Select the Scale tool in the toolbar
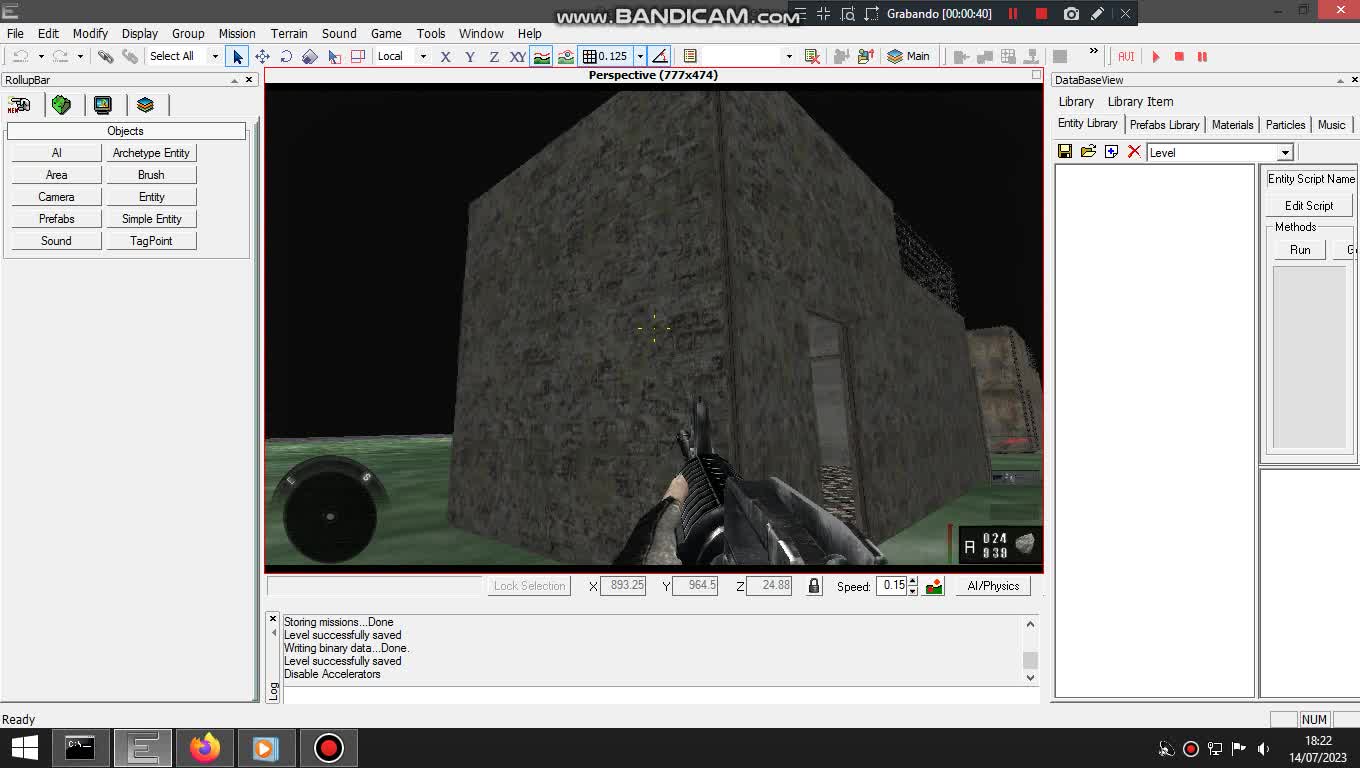This screenshot has height=768, width=1360. pos(309,56)
